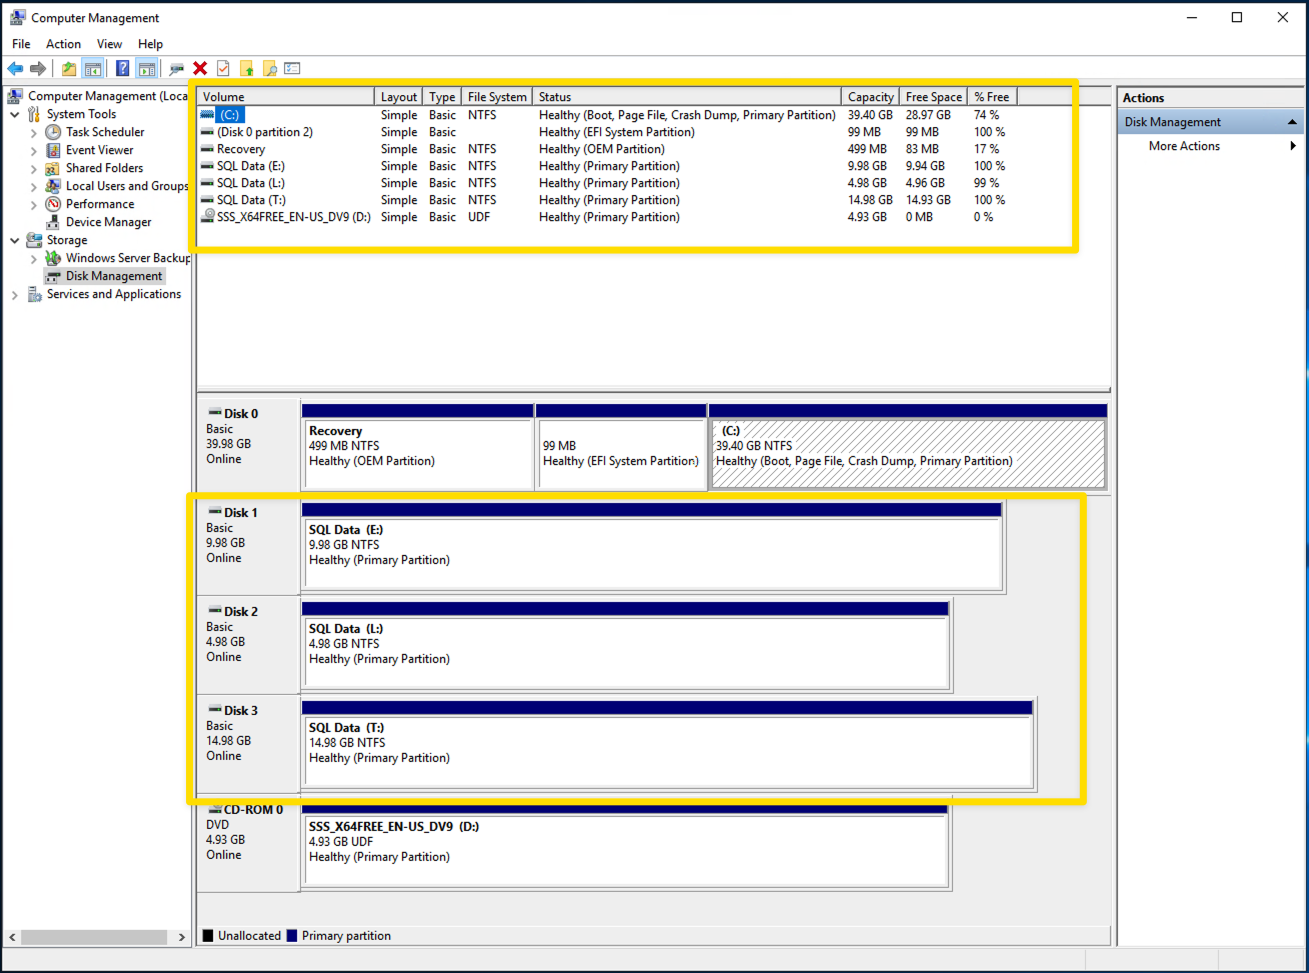This screenshot has height=973, width=1309.
Task: Expand the Services and Applications node
Action: click(x=15, y=295)
